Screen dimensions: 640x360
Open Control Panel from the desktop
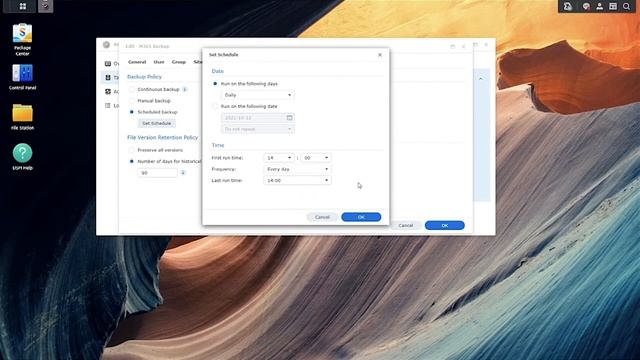[x=22, y=77]
